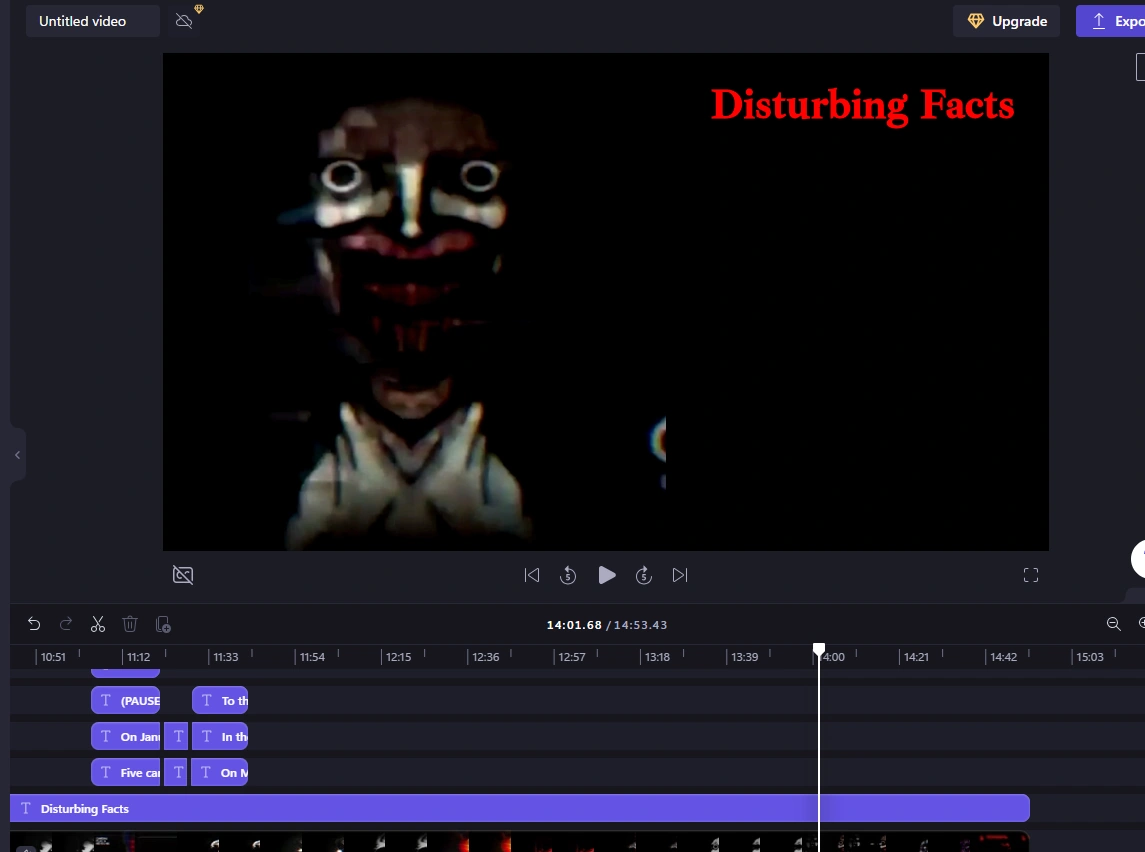The height and width of the screenshot is (852, 1145).
Task: Click the Upgrade button
Action: (1006, 21)
